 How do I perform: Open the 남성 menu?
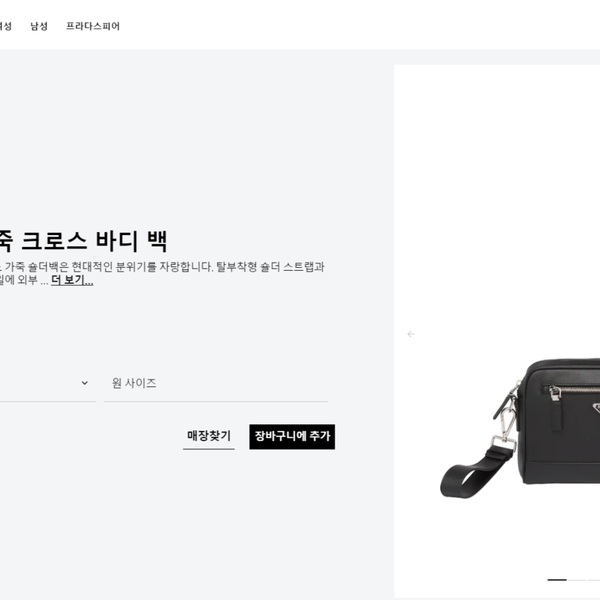click(x=39, y=26)
